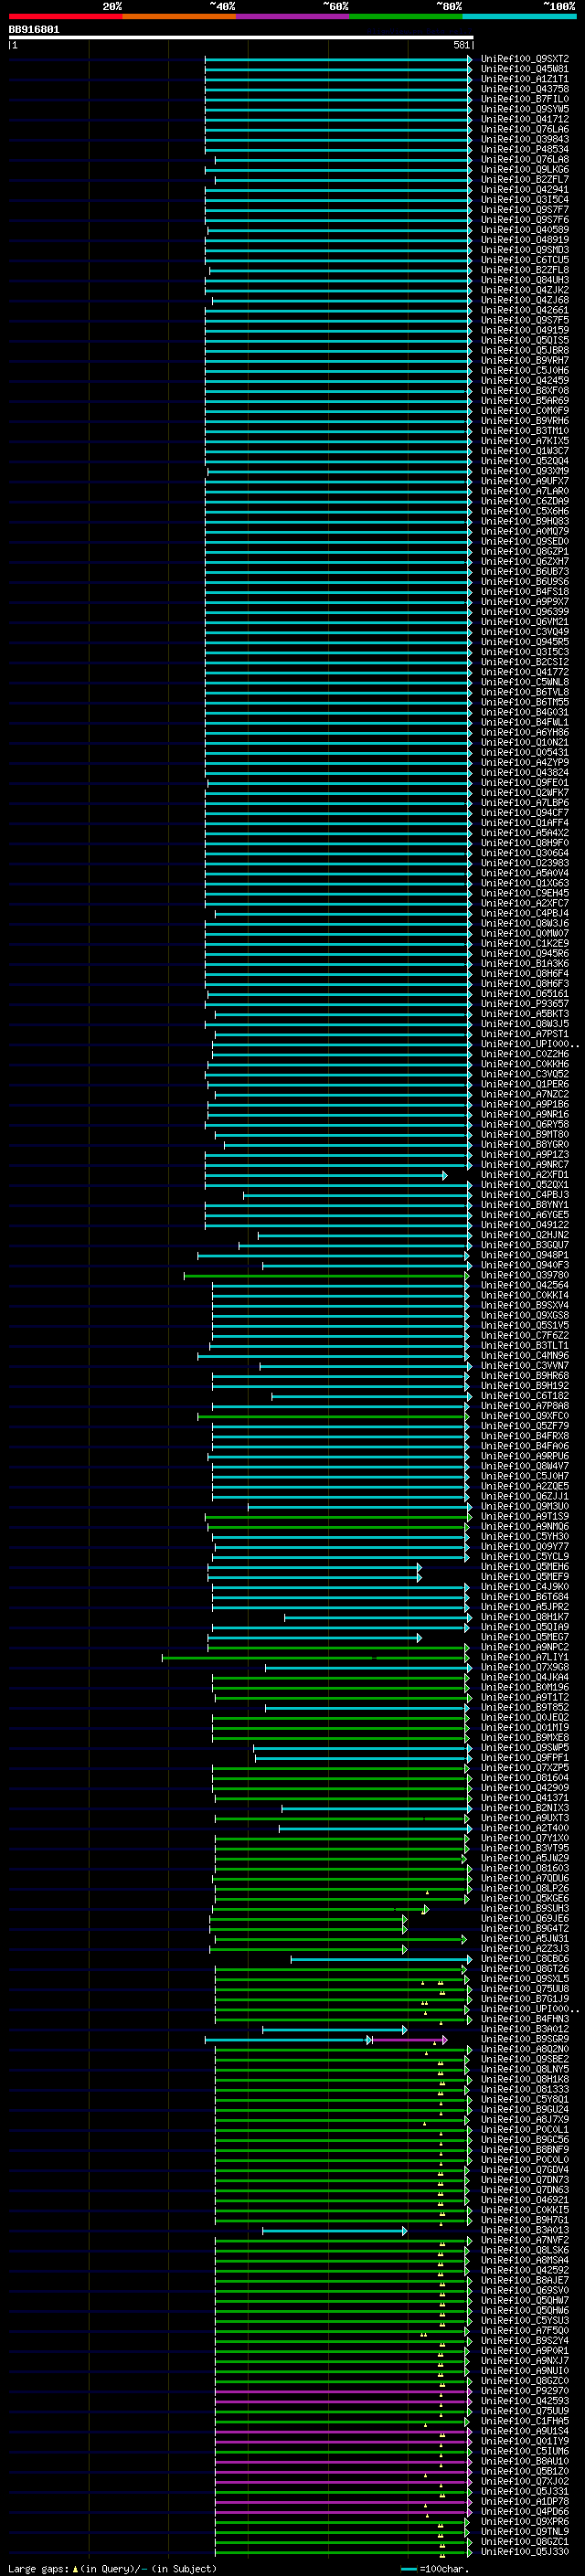
Task: Click the arrowhead ending the UniRef100_A2XFD1 bar
Action: (445, 1175)
